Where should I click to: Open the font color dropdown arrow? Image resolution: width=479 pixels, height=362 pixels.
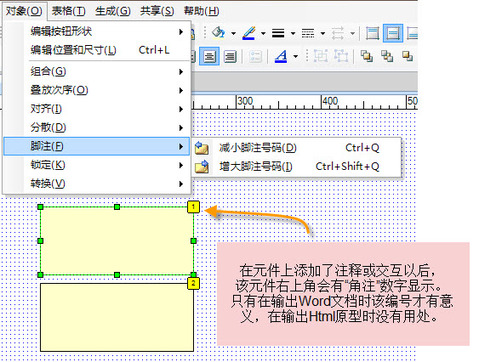pyautogui.click(x=296, y=56)
